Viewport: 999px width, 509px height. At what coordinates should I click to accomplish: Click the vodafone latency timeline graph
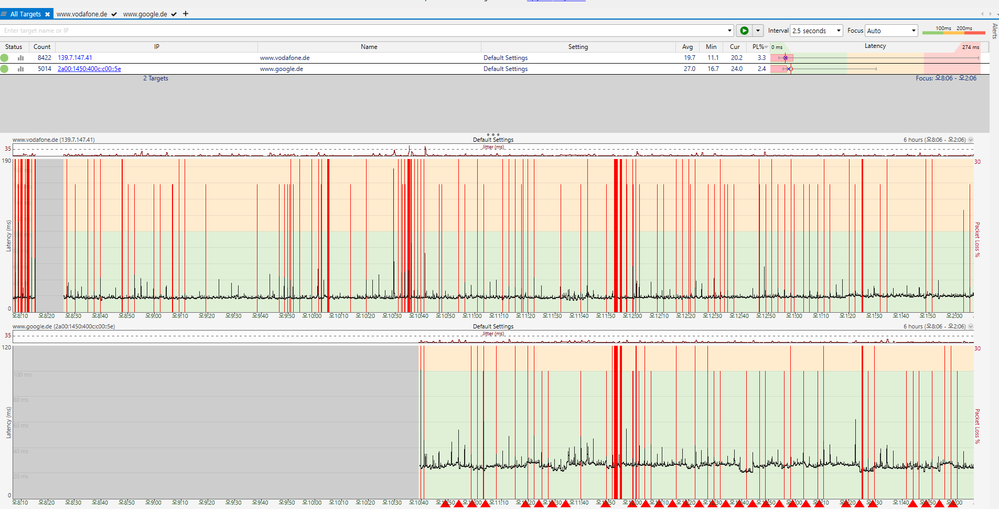pyautogui.click(x=493, y=235)
